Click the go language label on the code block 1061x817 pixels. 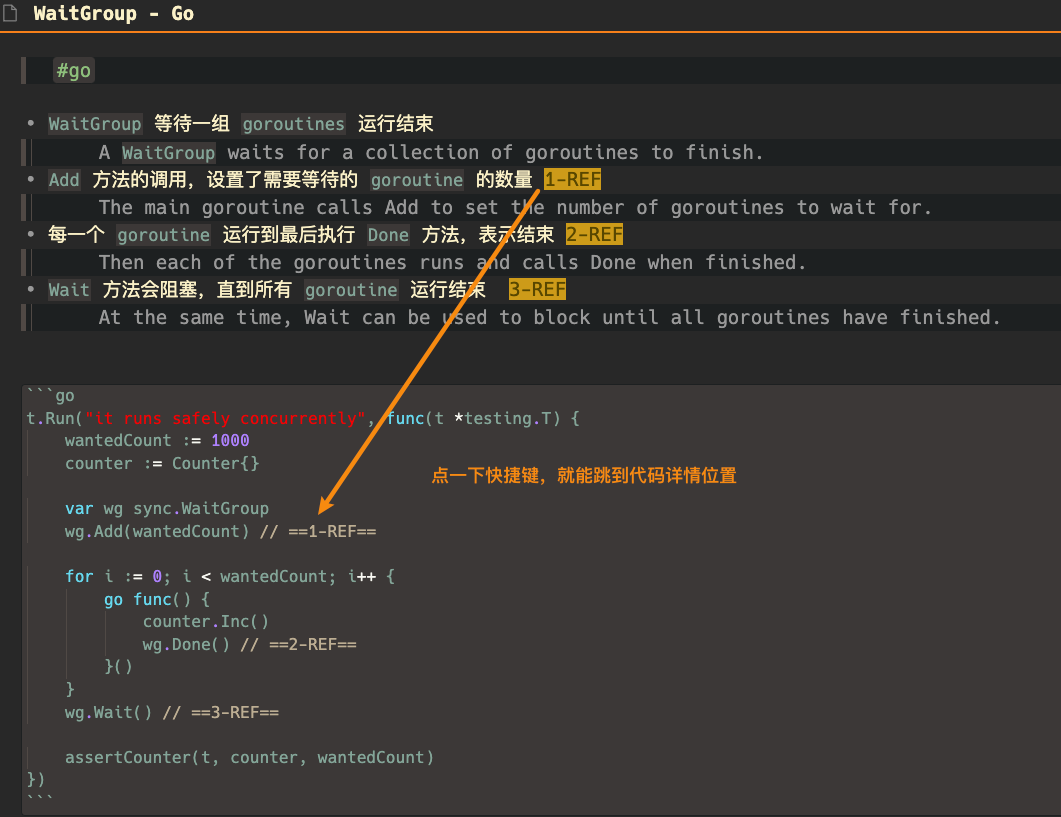(x=64, y=395)
